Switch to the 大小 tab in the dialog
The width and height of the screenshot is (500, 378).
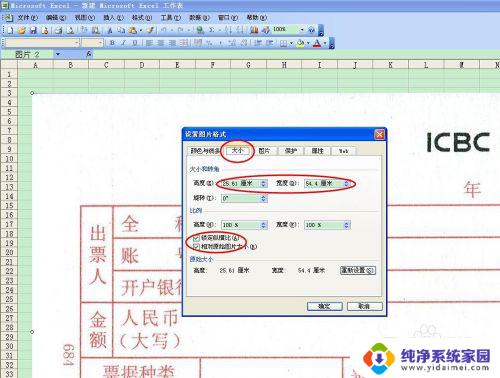click(237, 151)
